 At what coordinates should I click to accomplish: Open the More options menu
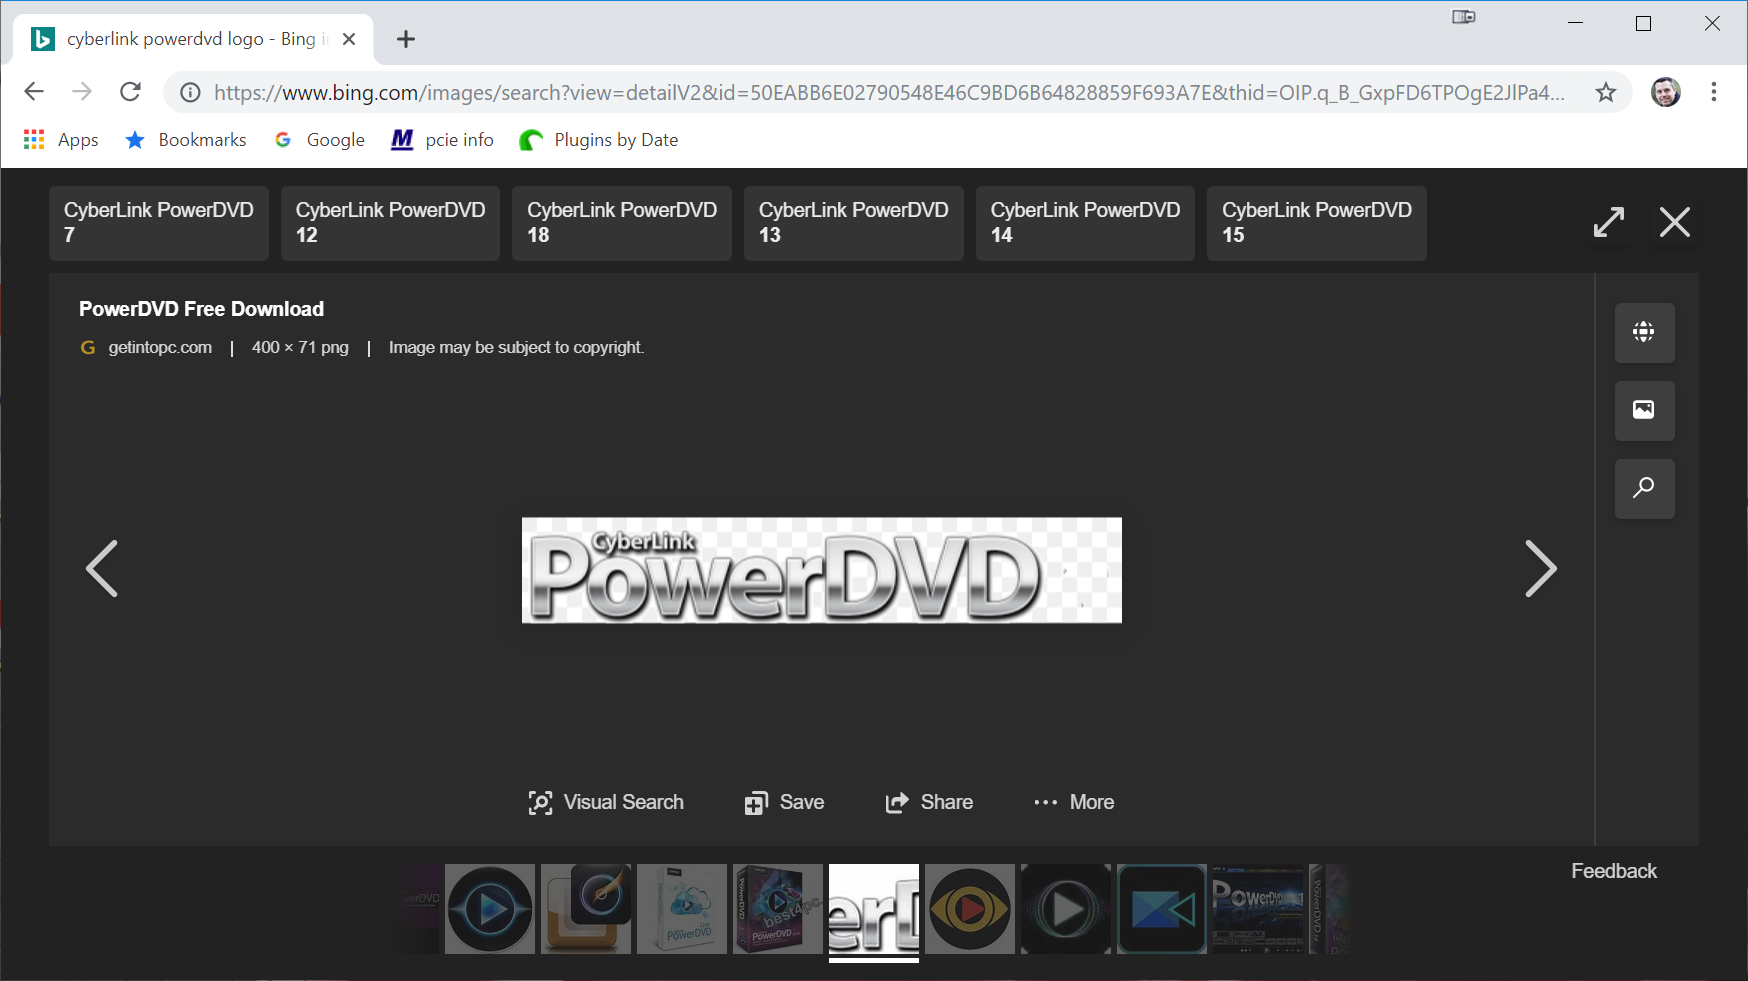pyautogui.click(x=1074, y=802)
